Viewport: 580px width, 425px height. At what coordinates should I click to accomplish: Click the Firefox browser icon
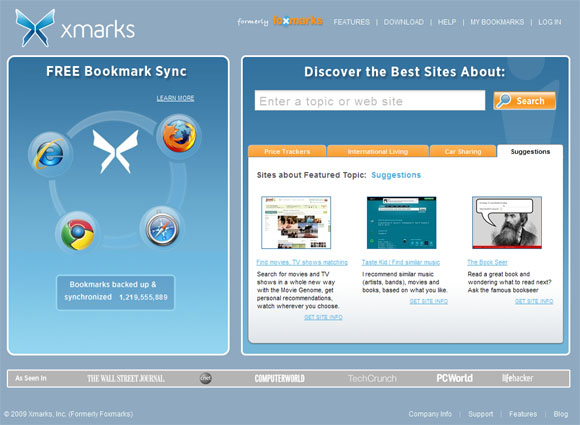pos(179,136)
